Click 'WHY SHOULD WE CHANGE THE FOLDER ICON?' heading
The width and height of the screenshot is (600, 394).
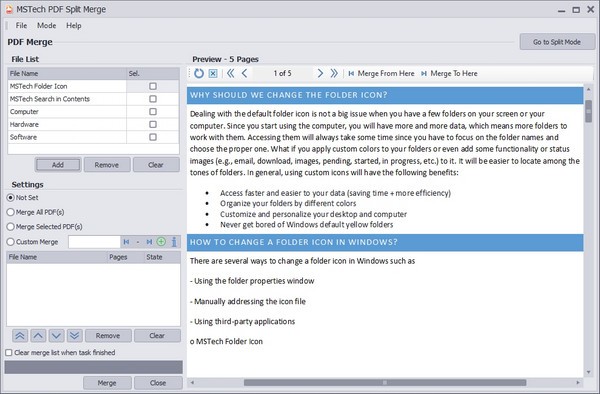(289, 95)
